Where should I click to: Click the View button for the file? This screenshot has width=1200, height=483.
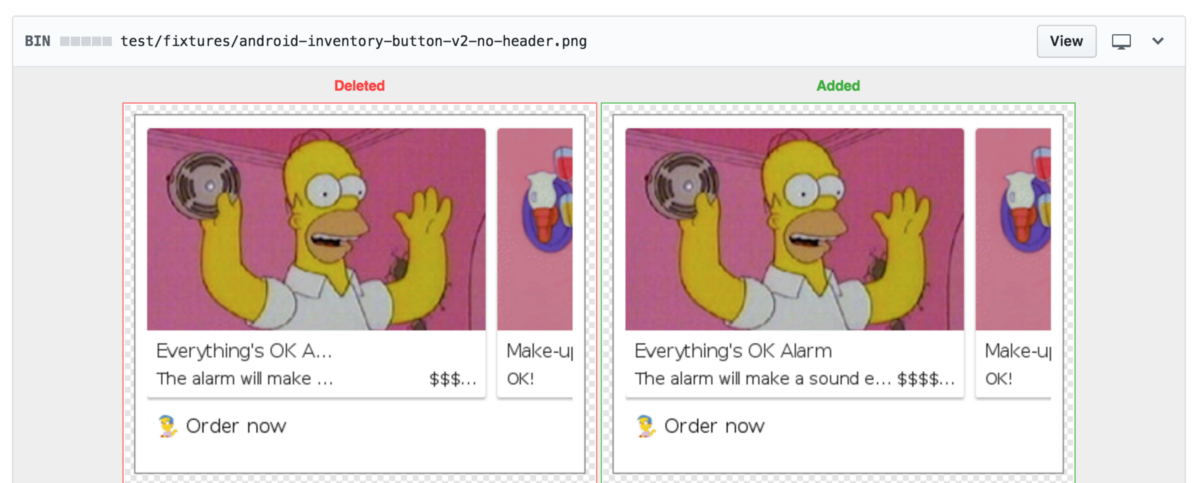1066,41
